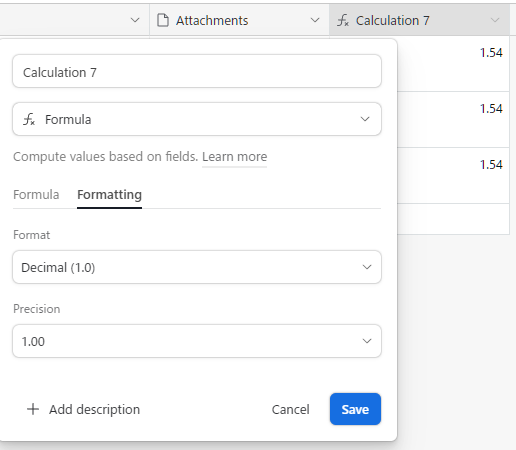Expand the first column header chevron

(135, 20)
